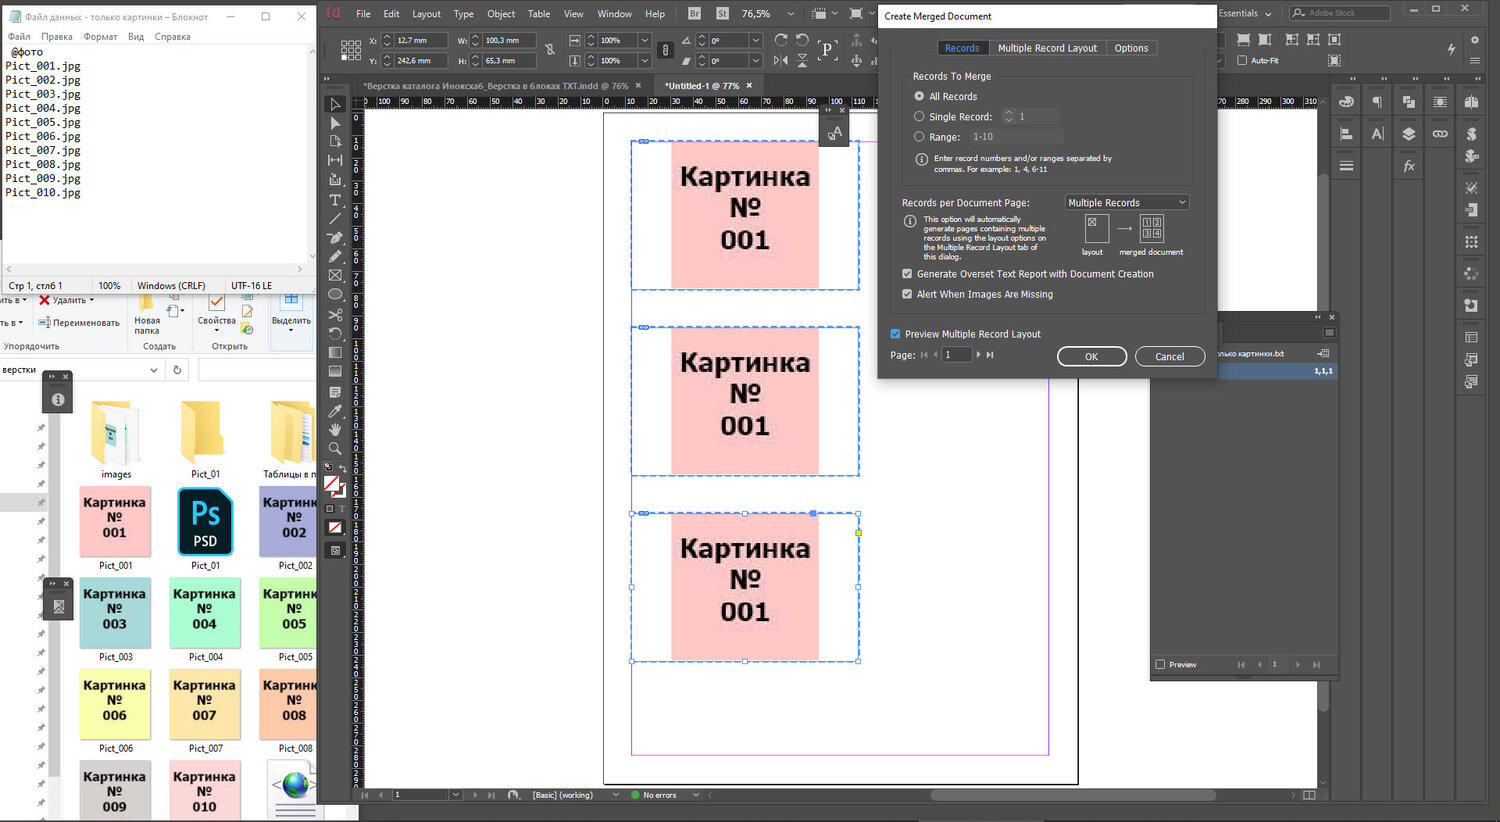
Task: Select the Direct Selection tool
Action: click(x=335, y=123)
